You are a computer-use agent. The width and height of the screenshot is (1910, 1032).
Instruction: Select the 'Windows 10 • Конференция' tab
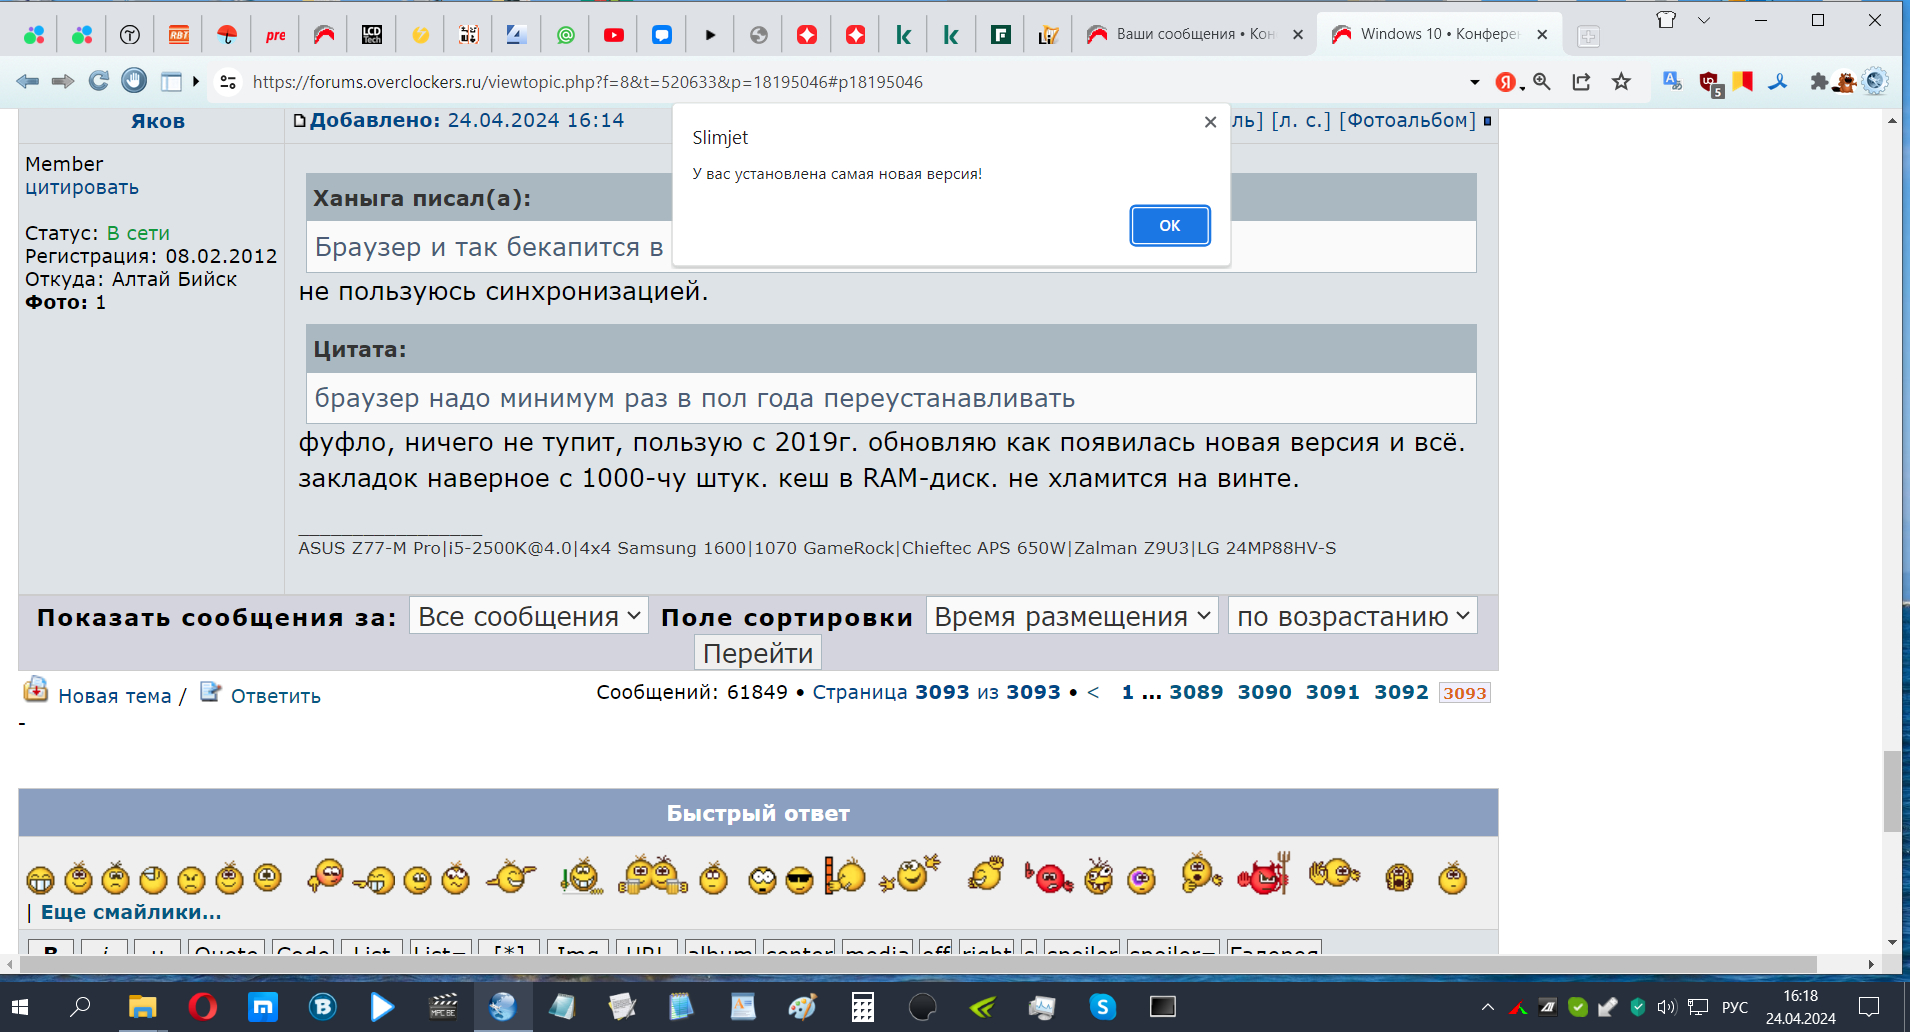(1440, 34)
